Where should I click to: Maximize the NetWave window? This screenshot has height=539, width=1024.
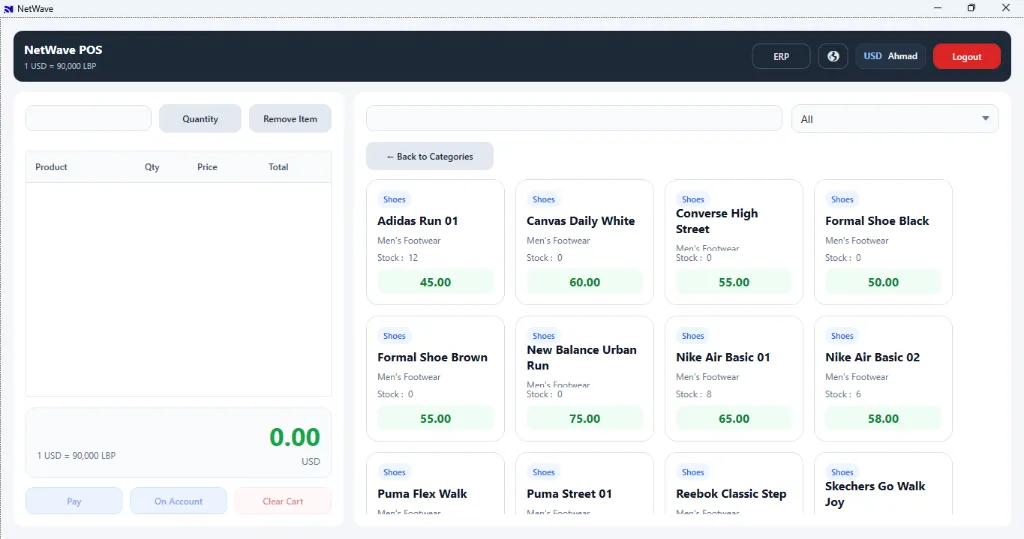coord(971,8)
